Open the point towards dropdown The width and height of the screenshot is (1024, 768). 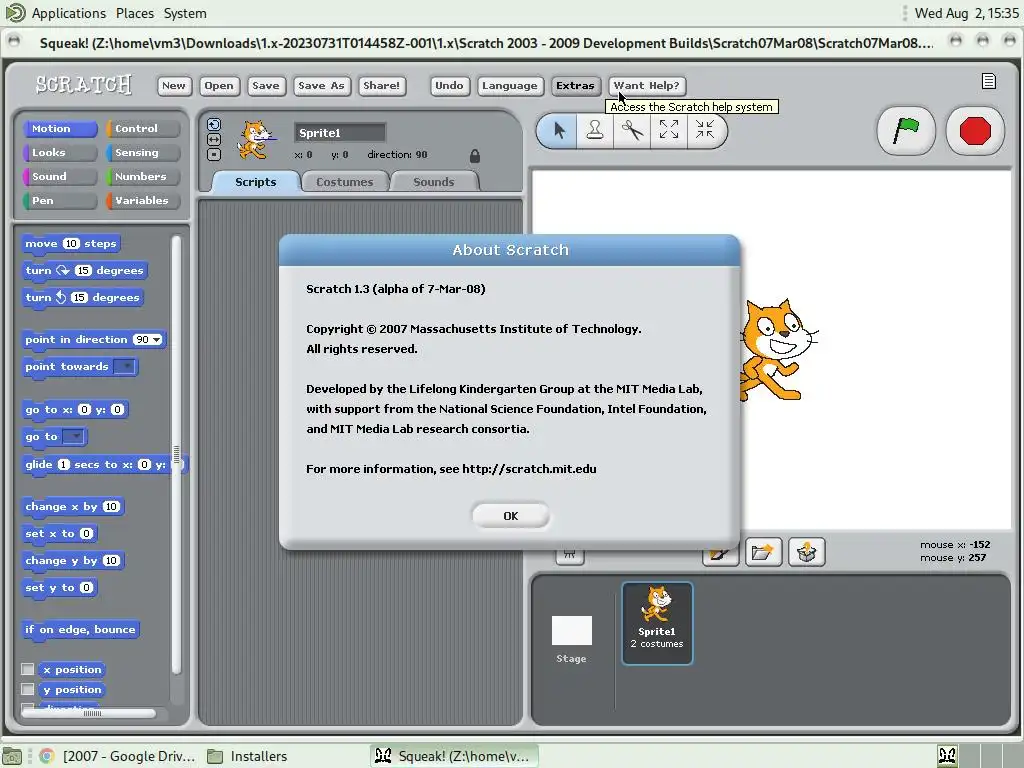click(124, 366)
